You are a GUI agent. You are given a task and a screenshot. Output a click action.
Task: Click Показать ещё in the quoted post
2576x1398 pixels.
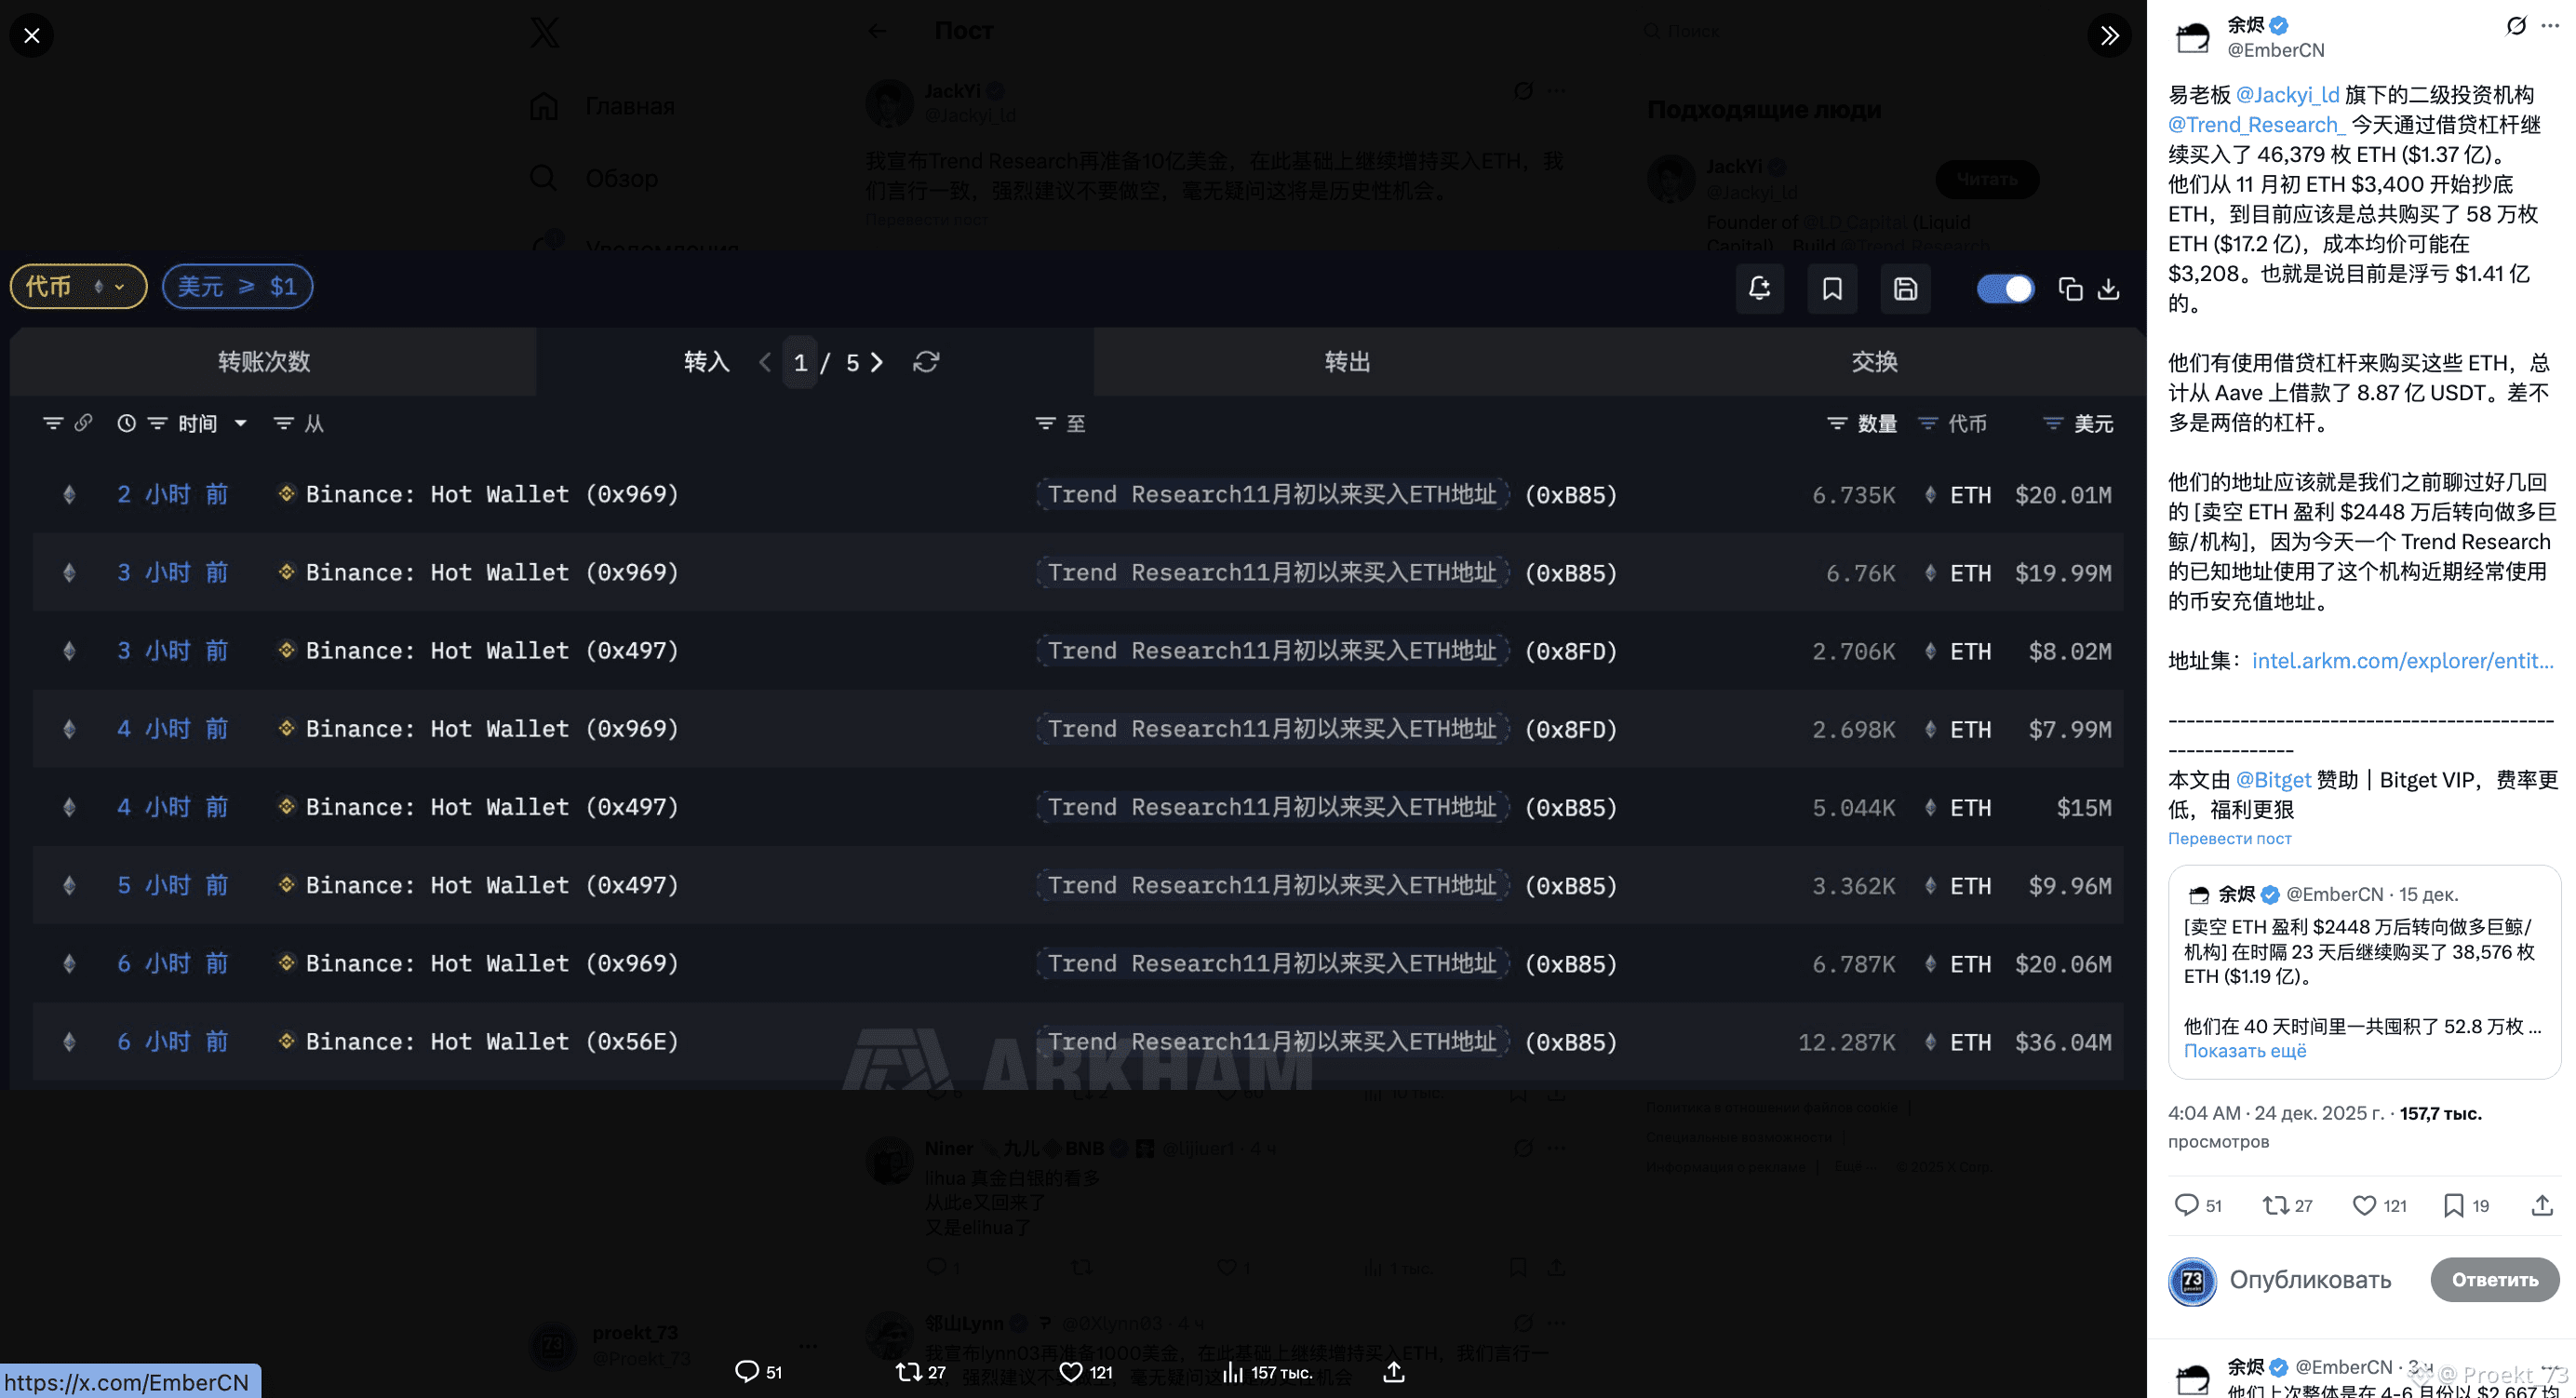(2244, 1051)
